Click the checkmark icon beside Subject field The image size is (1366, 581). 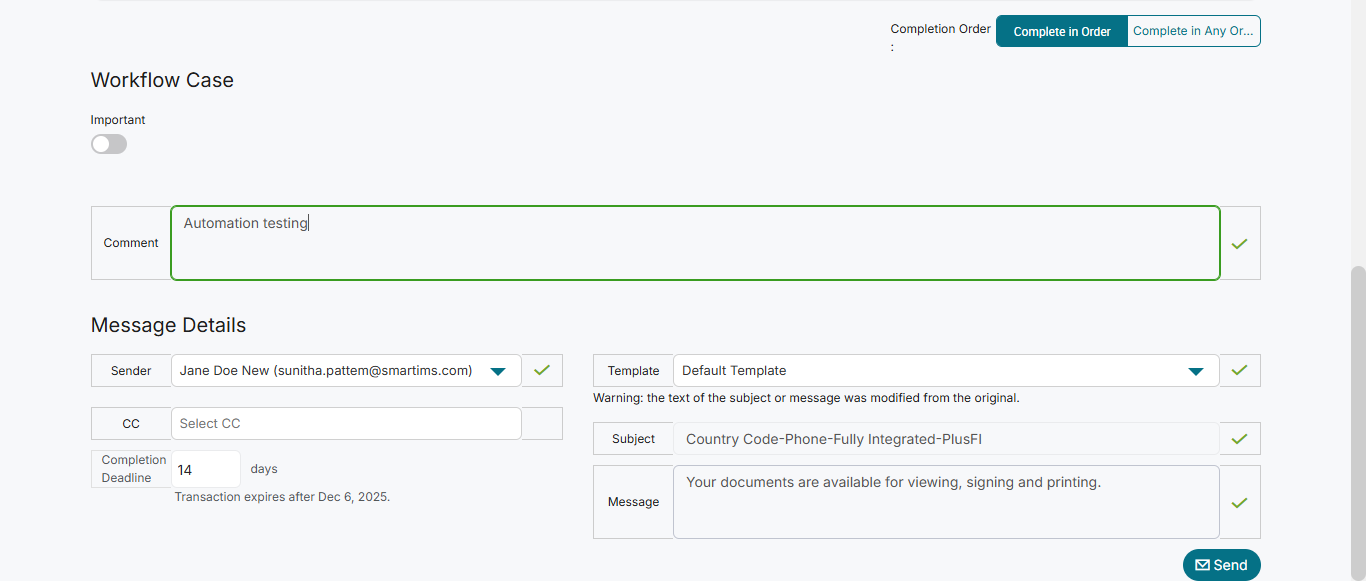point(1240,438)
